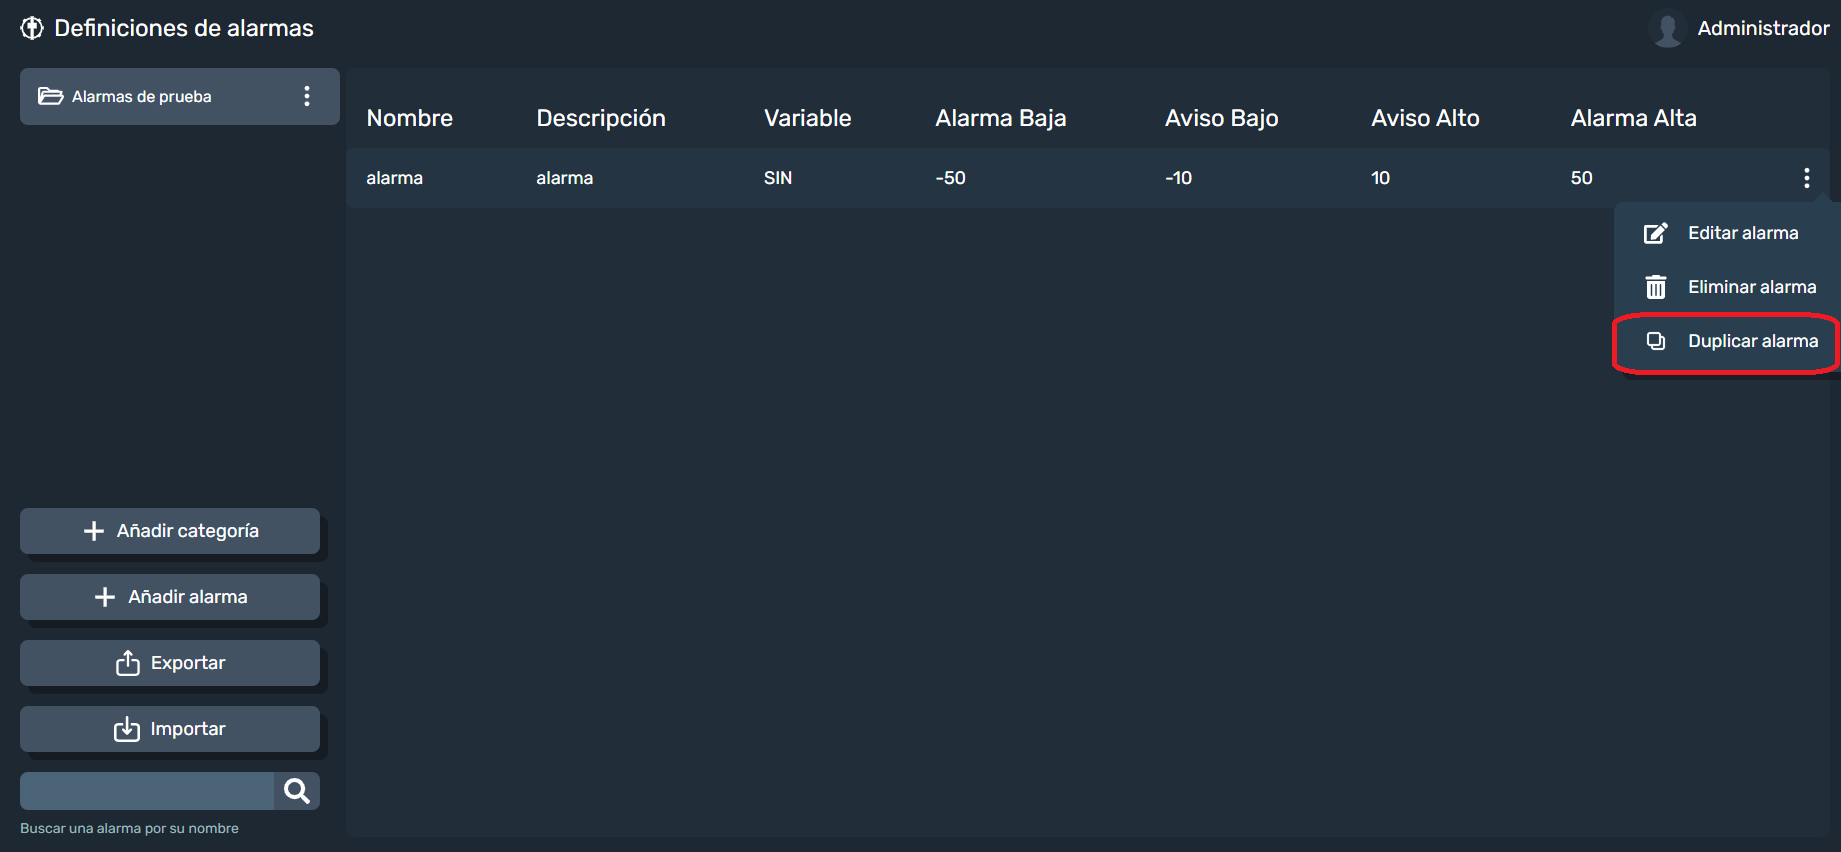The height and width of the screenshot is (852, 1841).
Task: Click the Añadir alarma button
Action: pos(170,597)
